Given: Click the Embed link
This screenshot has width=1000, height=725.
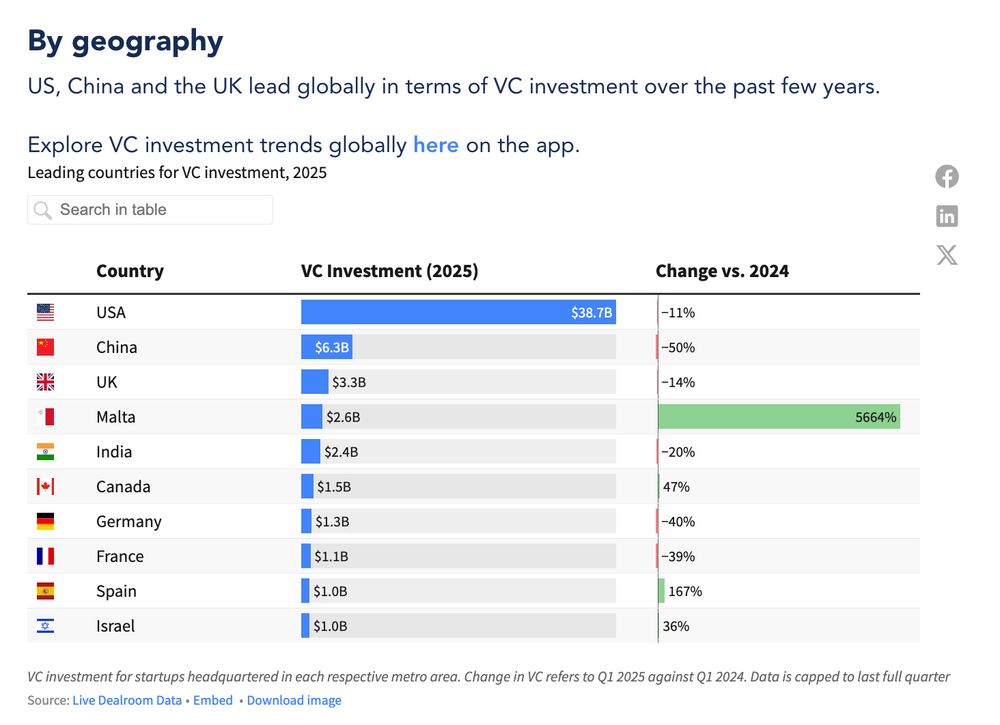Looking at the screenshot, I should pos(213,700).
